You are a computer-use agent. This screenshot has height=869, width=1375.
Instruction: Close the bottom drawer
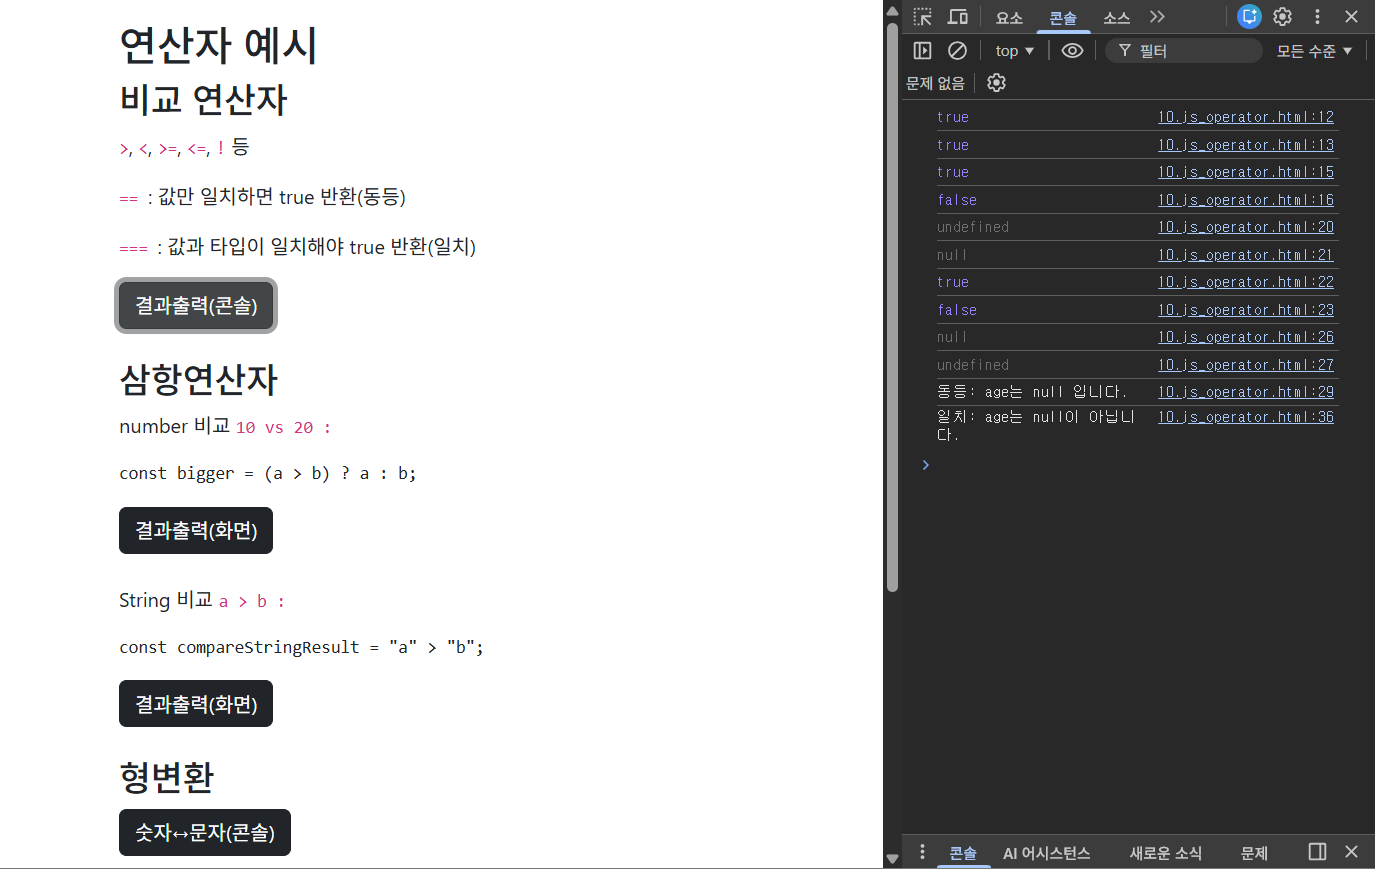[1352, 852]
